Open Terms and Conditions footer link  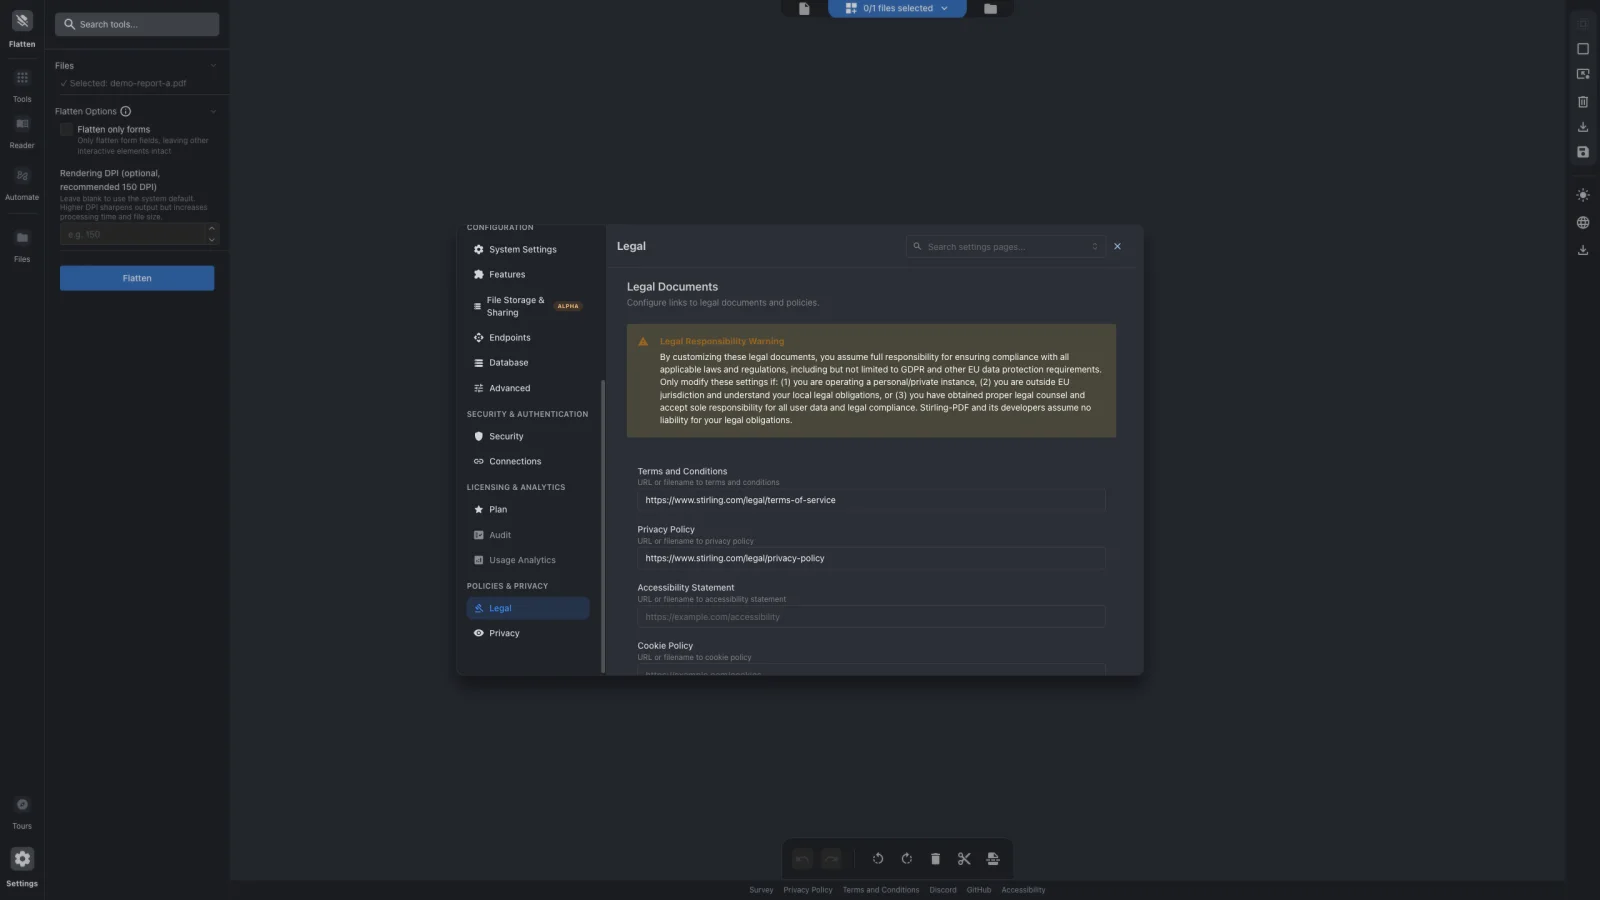tap(881, 890)
